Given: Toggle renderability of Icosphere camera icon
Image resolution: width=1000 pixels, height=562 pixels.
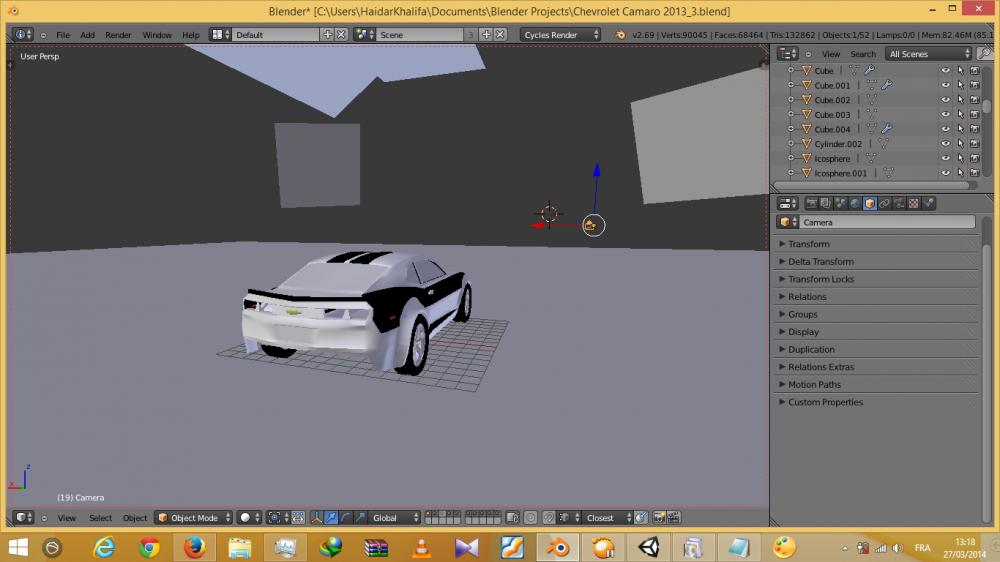Looking at the screenshot, I should [974, 158].
